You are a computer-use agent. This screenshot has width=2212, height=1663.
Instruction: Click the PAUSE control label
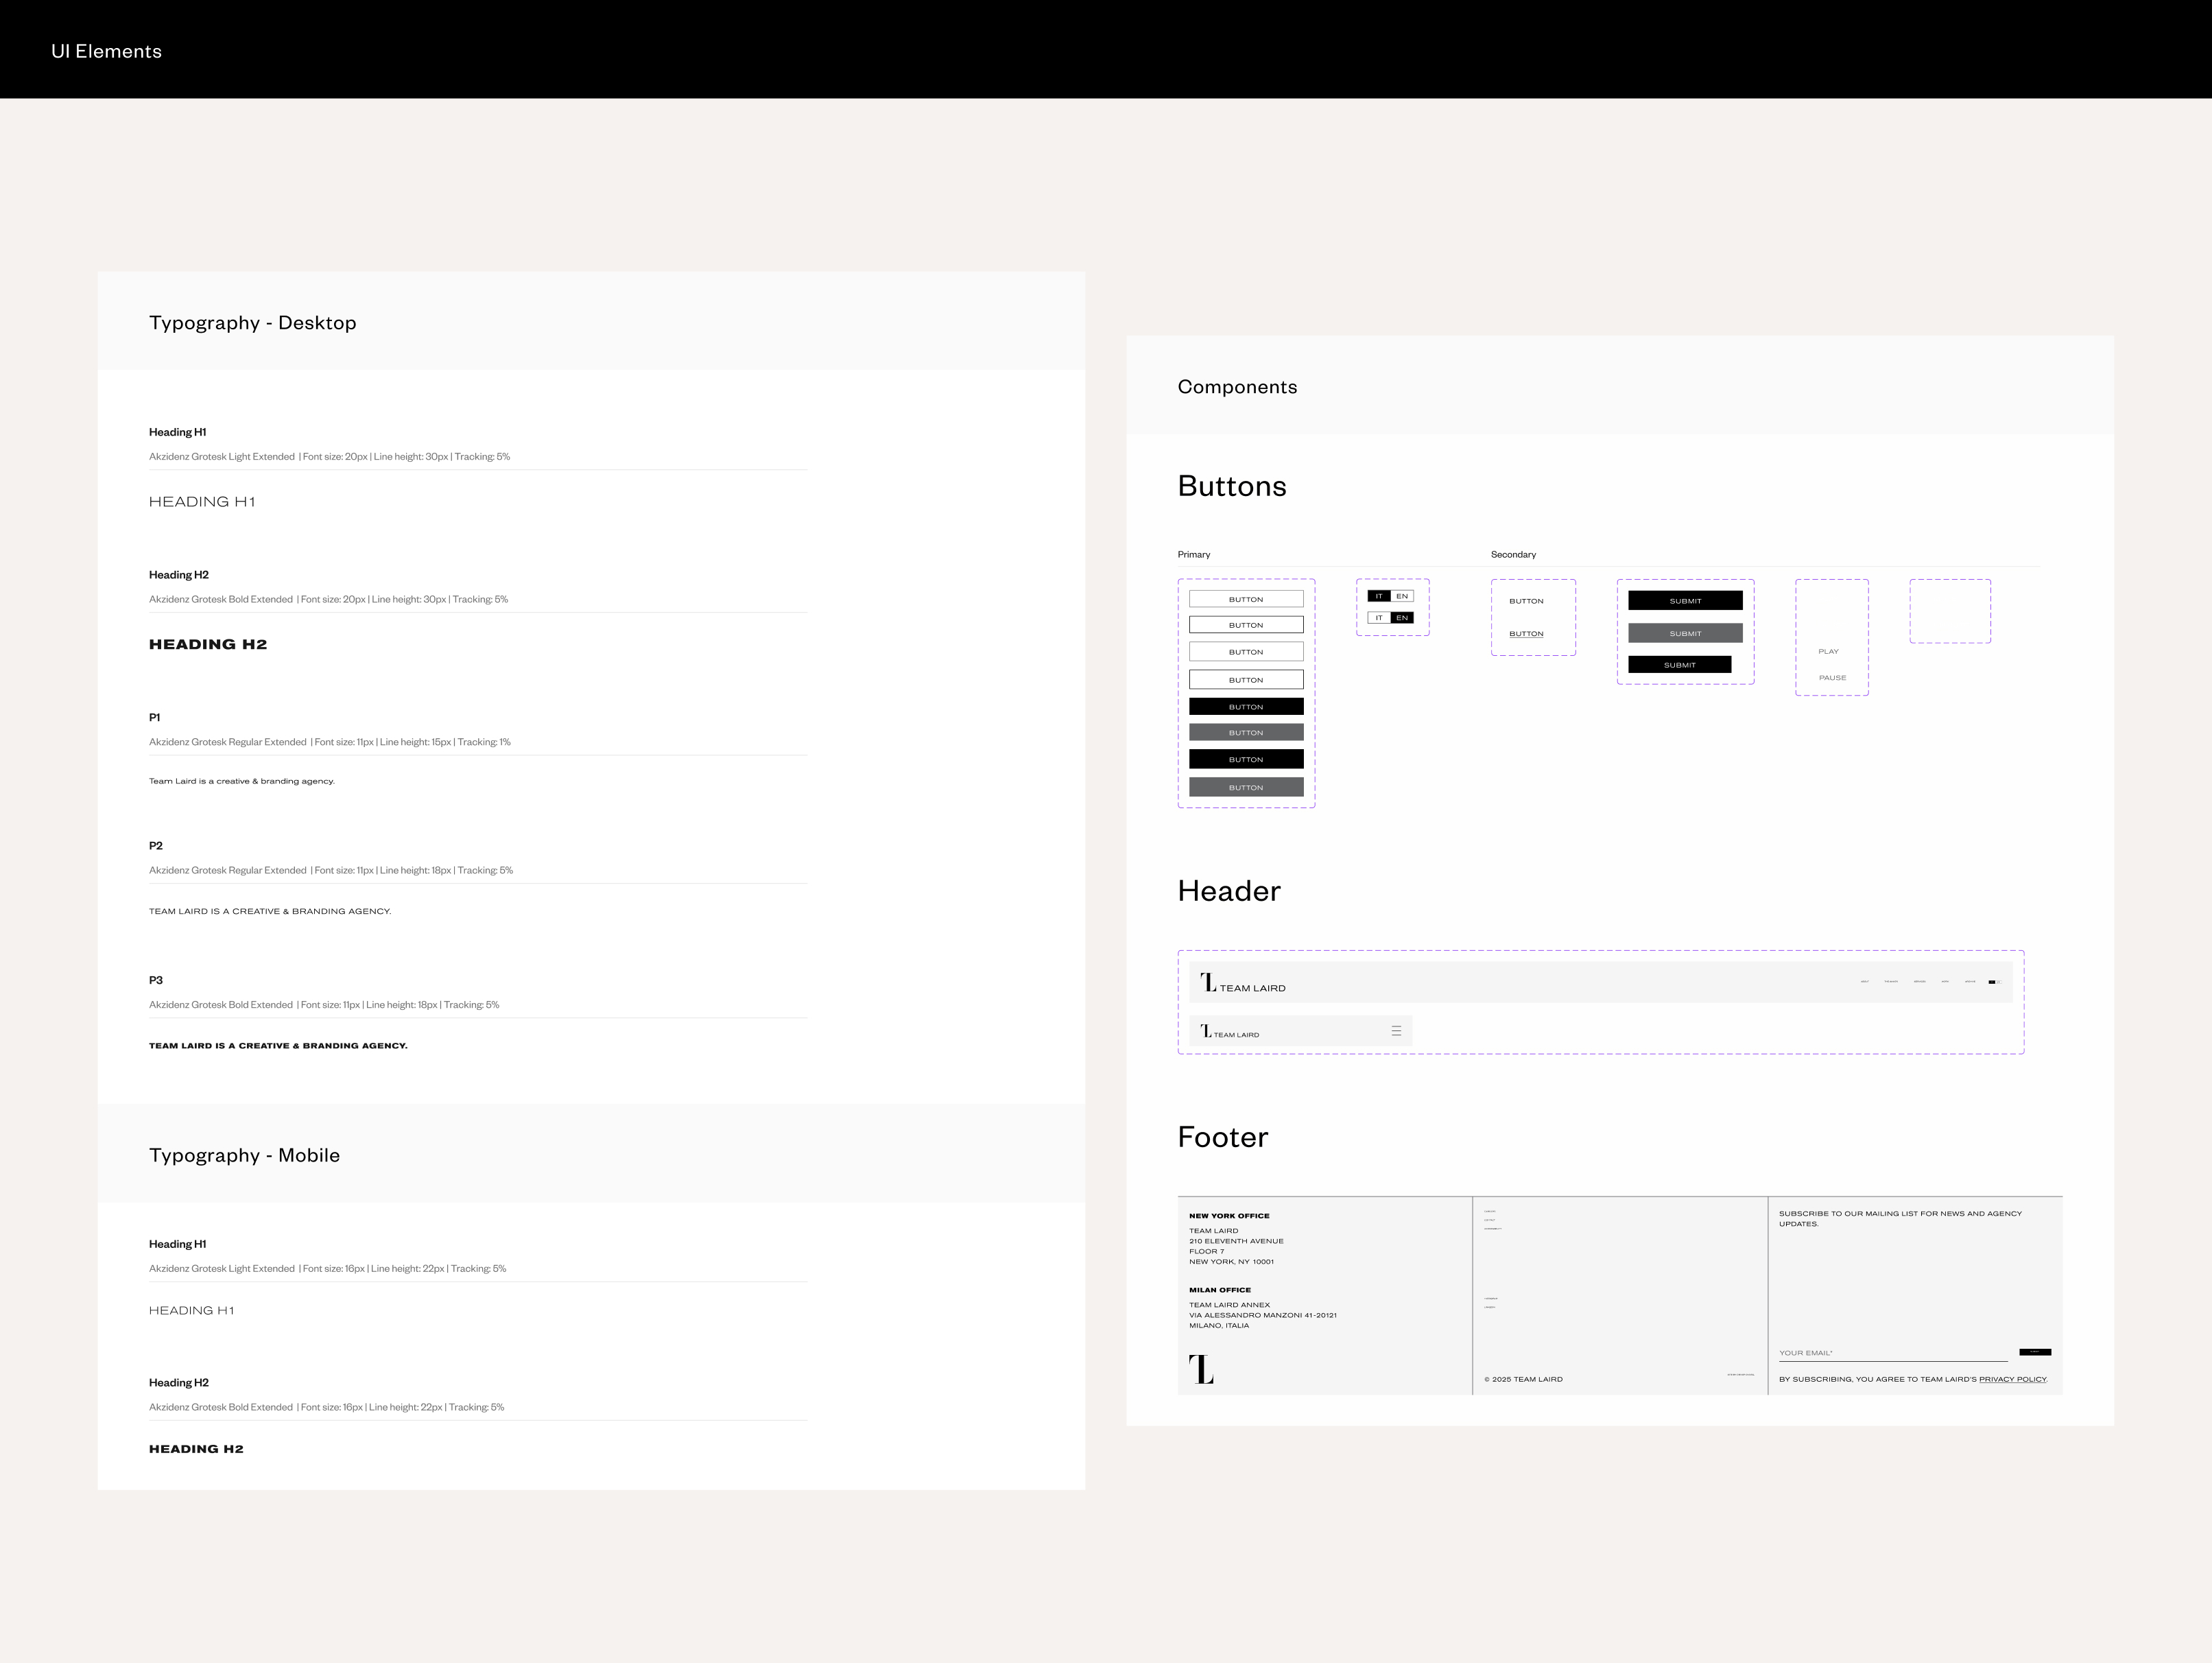coord(1832,678)
